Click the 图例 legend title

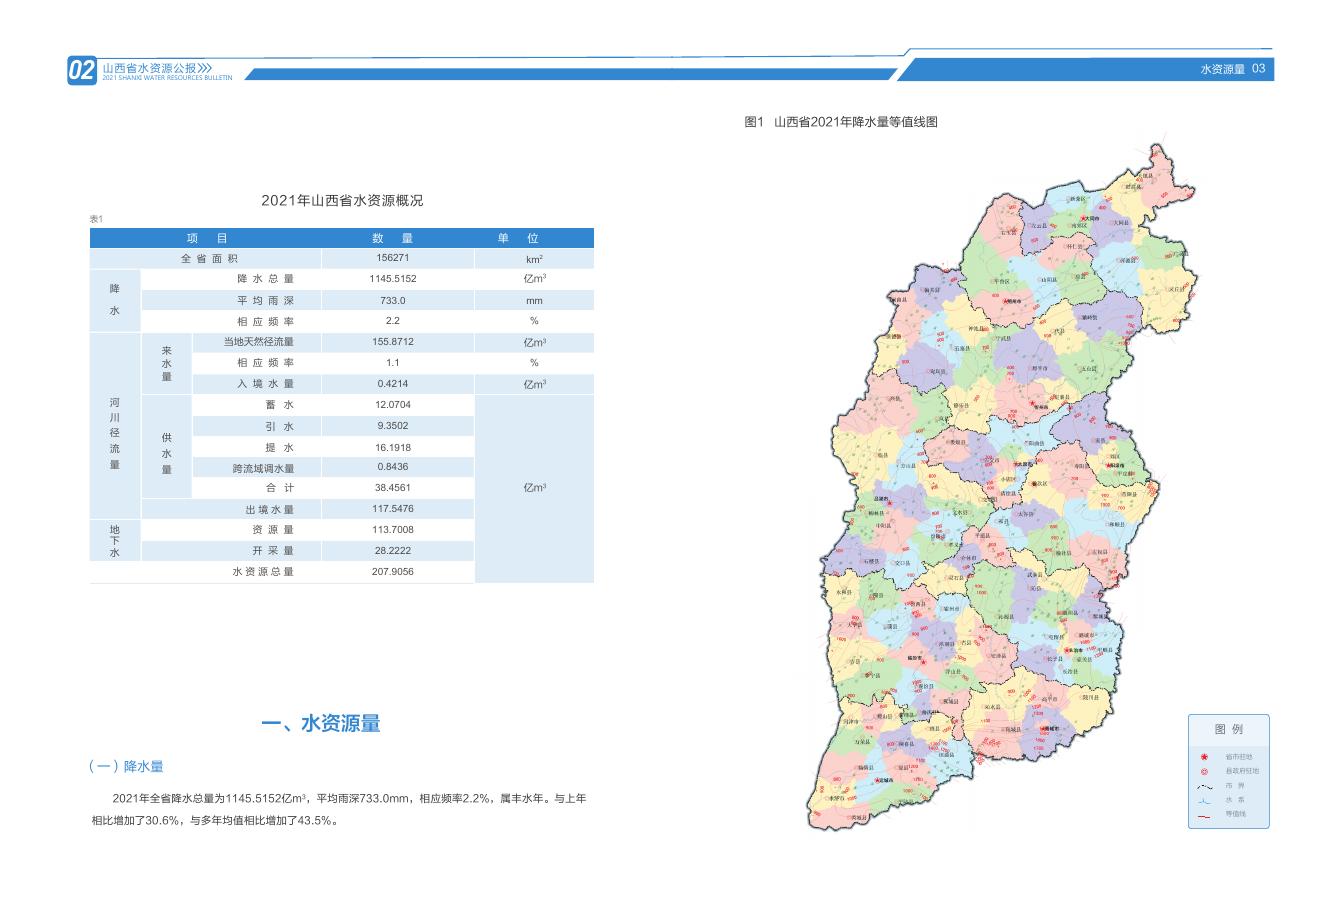point(1228,729)
